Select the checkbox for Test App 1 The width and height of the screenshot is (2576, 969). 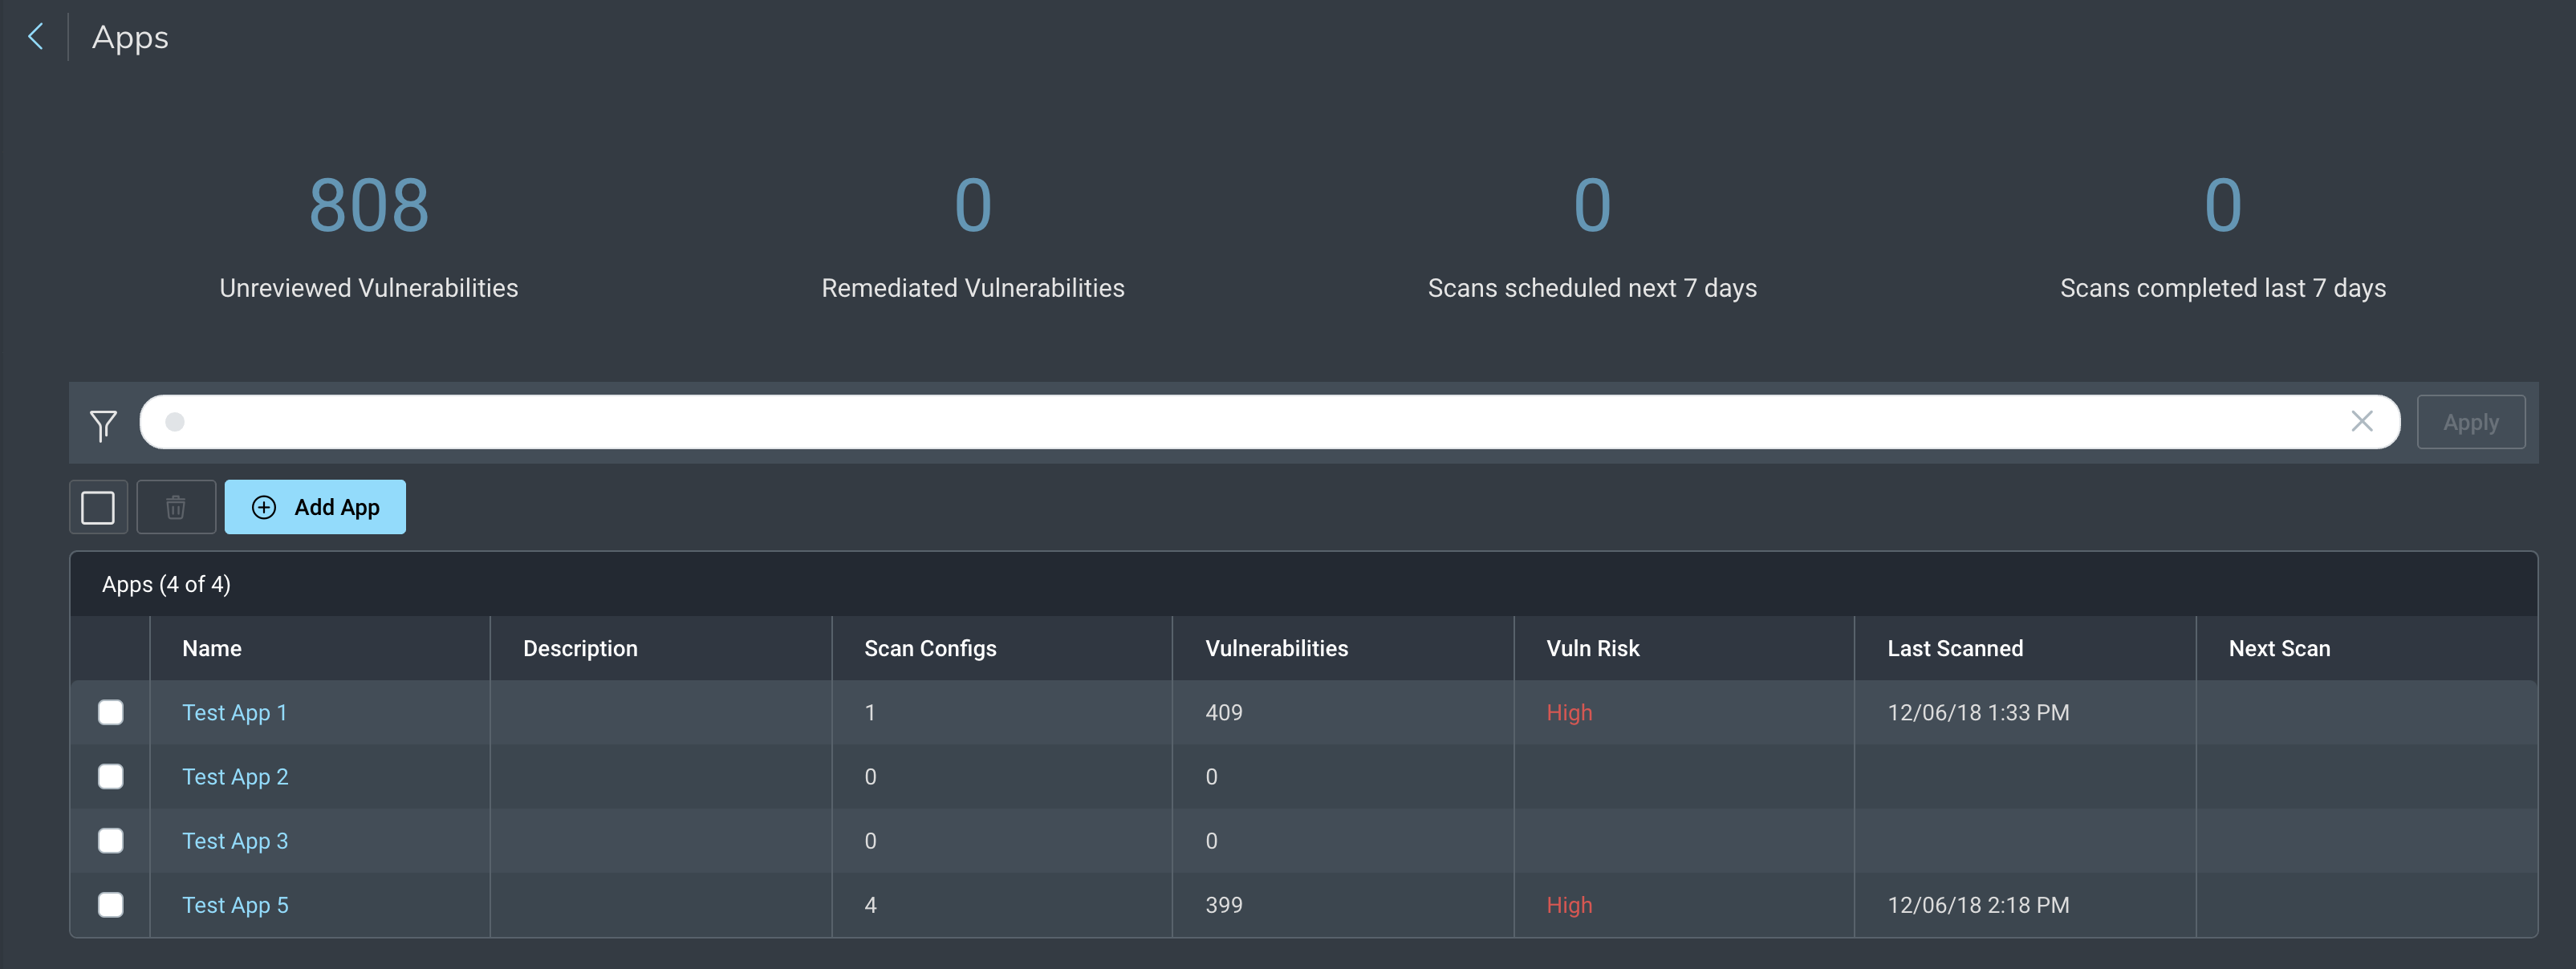pos(110,712)
